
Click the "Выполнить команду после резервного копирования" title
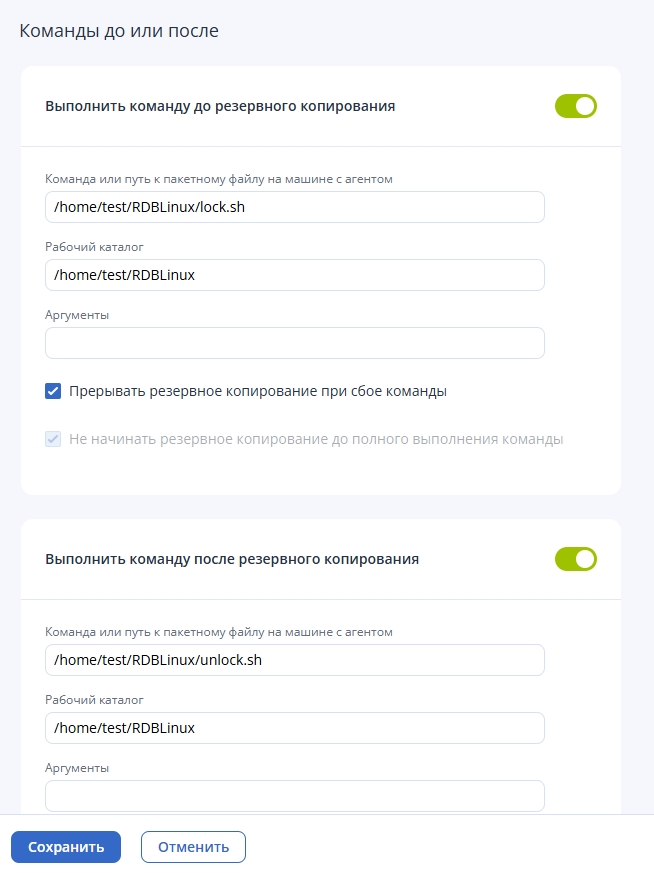[232, 560]
